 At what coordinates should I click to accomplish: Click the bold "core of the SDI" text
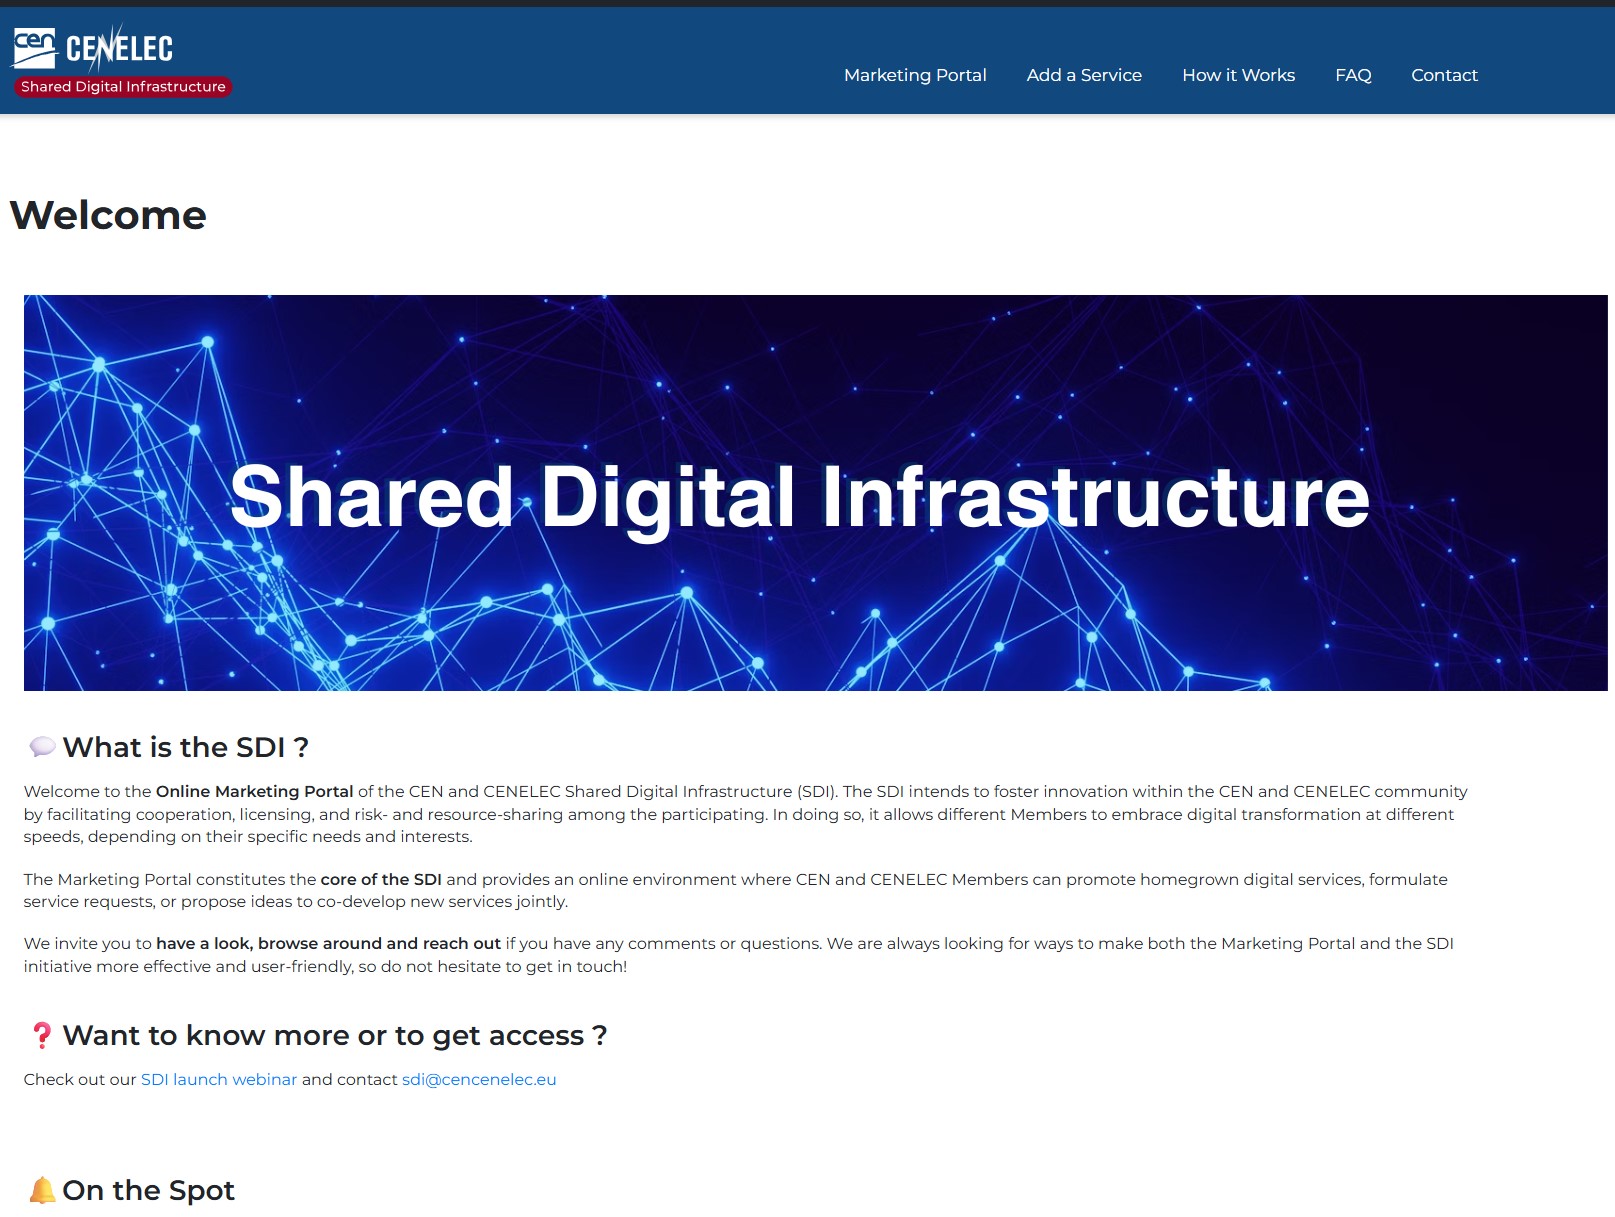pyautogui.click(x=380, y=879)
